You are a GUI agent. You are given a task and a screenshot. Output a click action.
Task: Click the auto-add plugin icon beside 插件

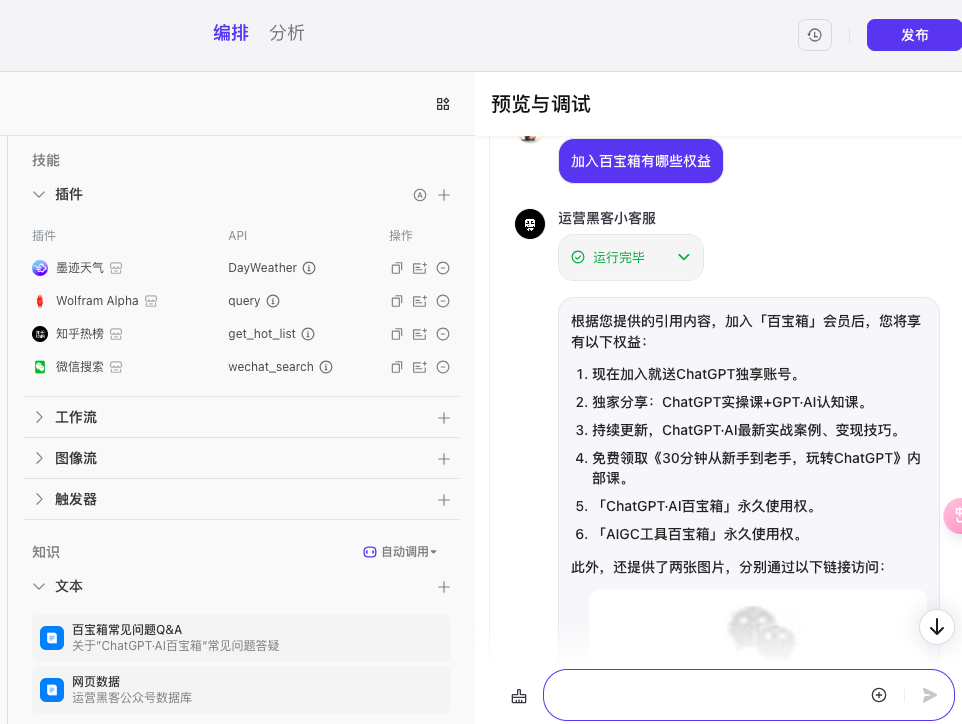point(420,195)
